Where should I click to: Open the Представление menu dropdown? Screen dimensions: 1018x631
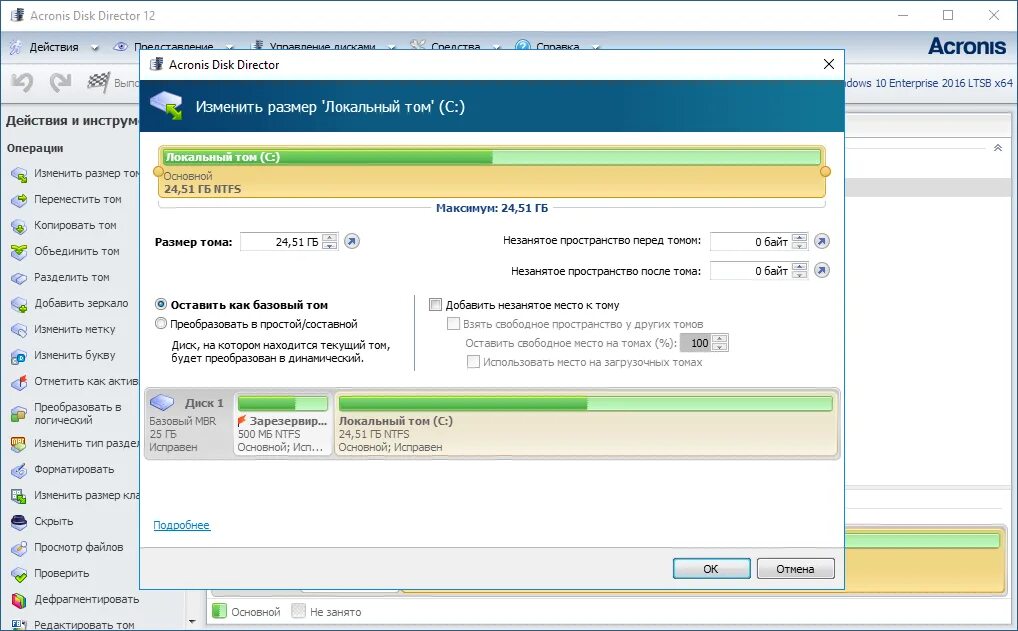(x=229, y=47)
